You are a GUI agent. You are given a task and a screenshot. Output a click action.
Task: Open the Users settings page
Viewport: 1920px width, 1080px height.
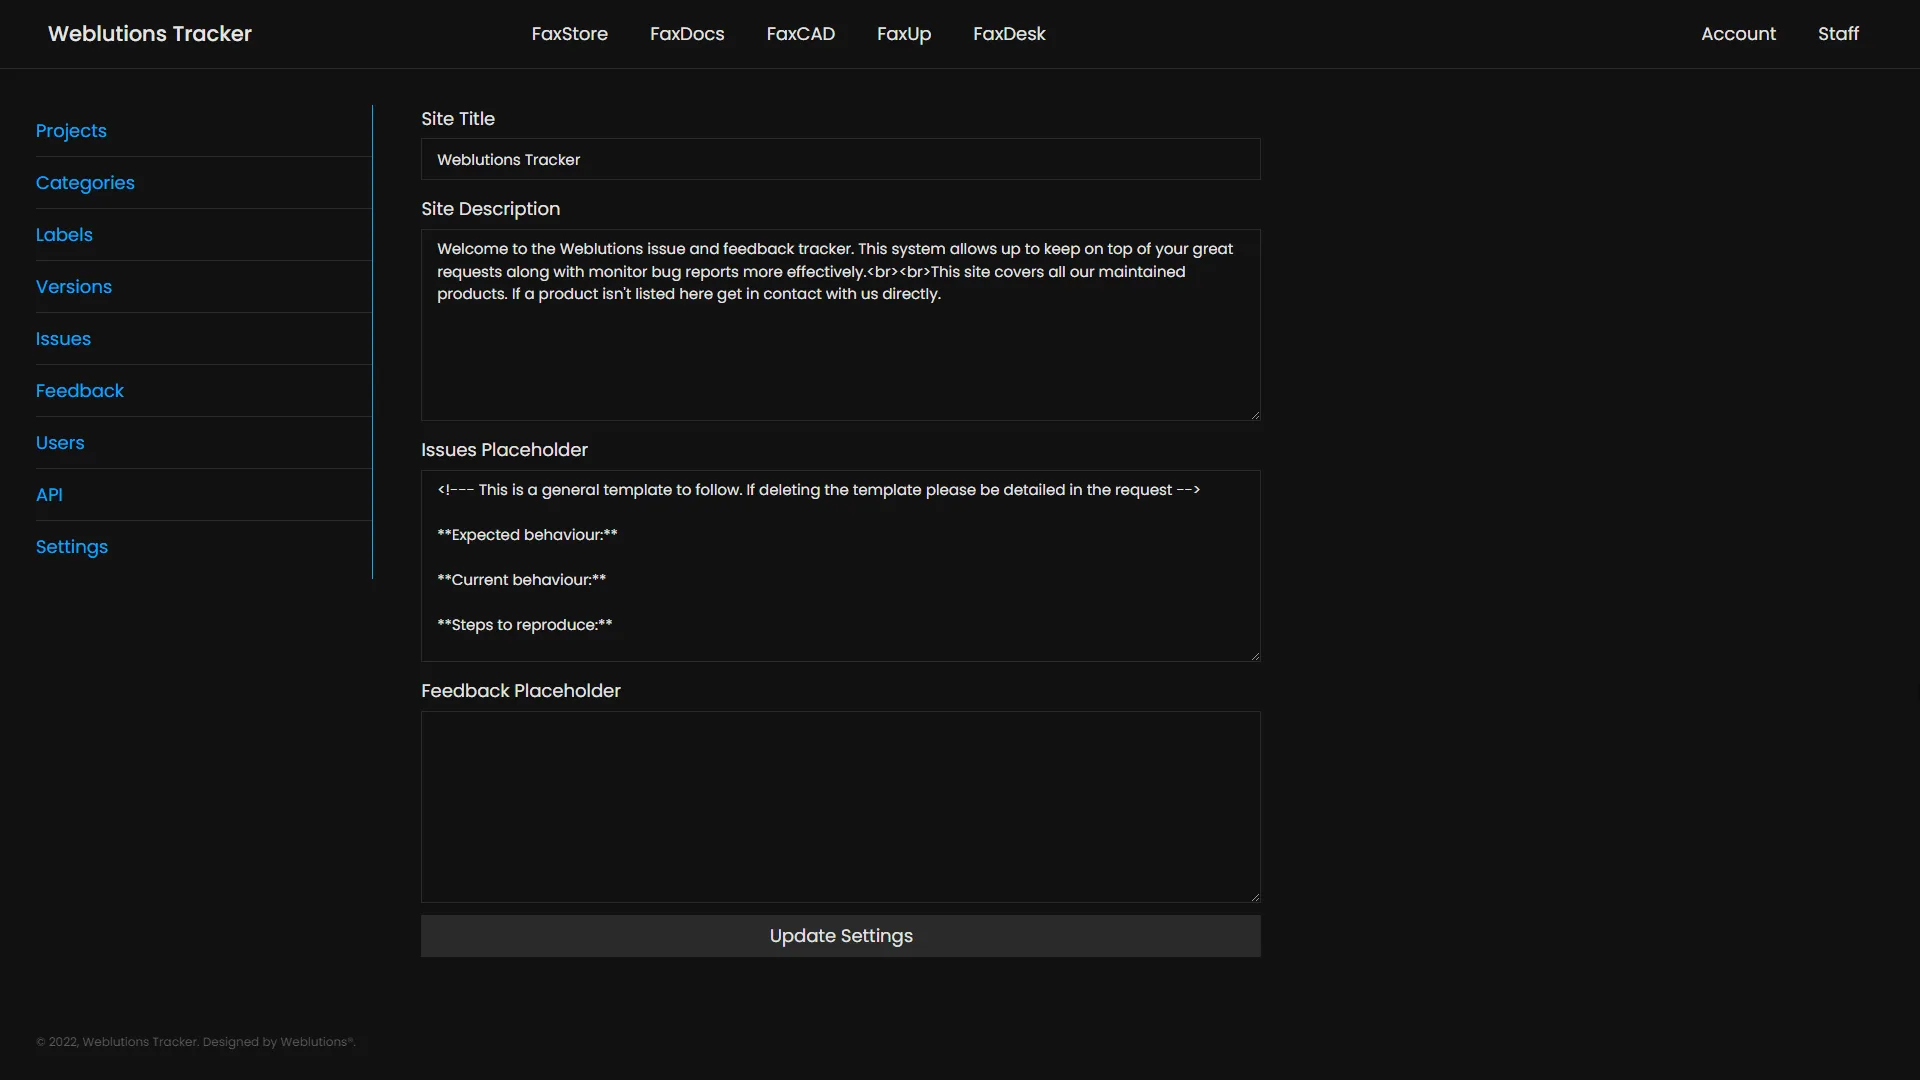pyautogui.click(x=60, y=442)
